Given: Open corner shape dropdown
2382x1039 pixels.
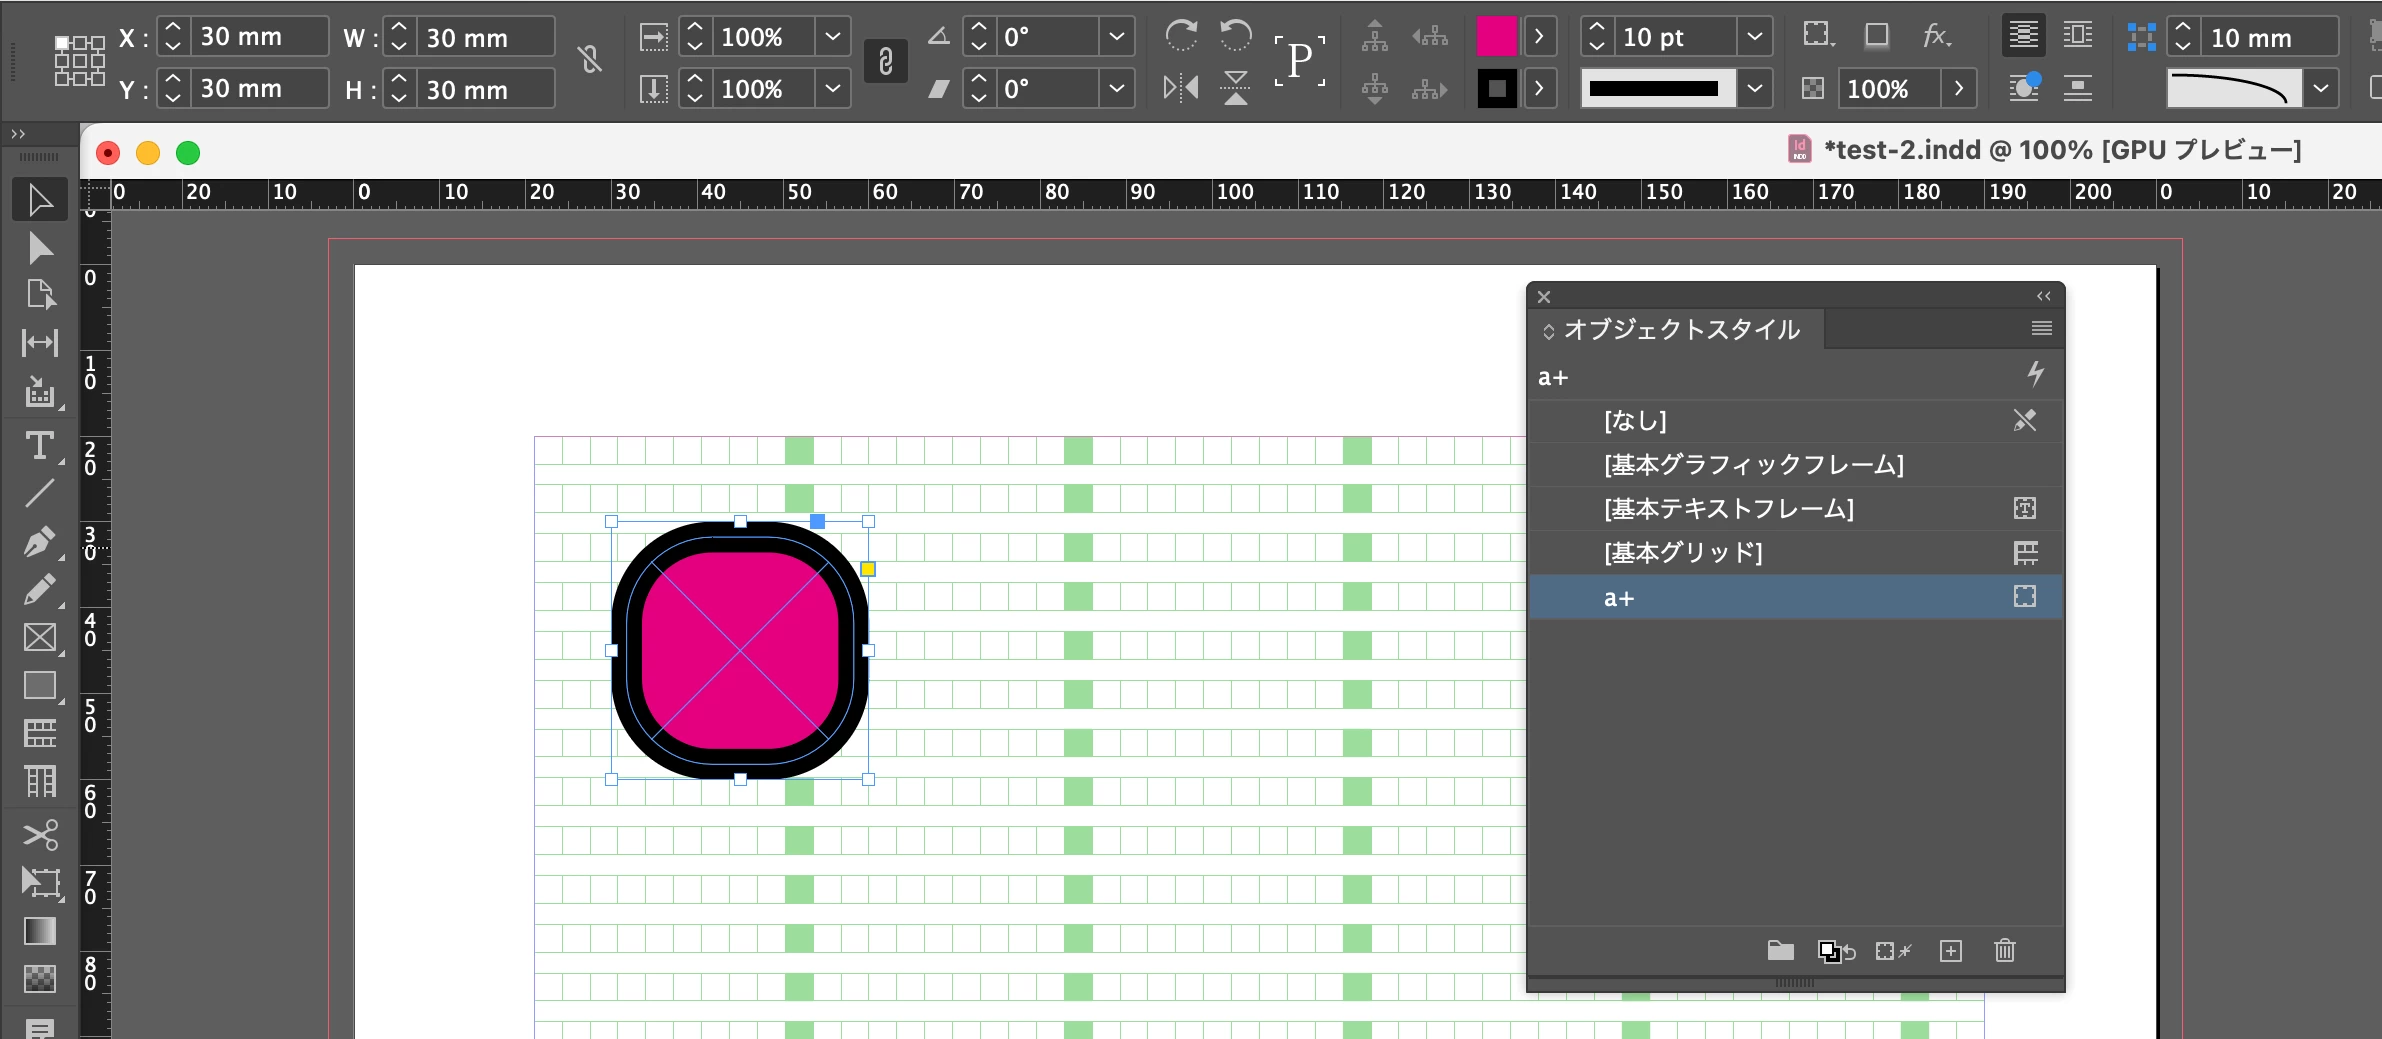Looking at the screenshot, I should [2320, 89].
